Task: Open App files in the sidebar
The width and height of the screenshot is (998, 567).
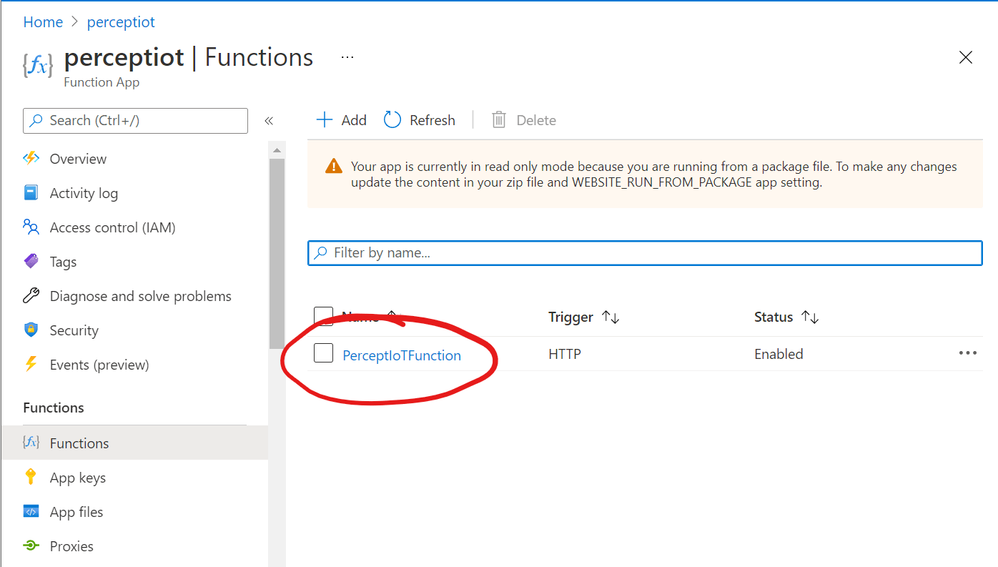Action: coord(76,512)
